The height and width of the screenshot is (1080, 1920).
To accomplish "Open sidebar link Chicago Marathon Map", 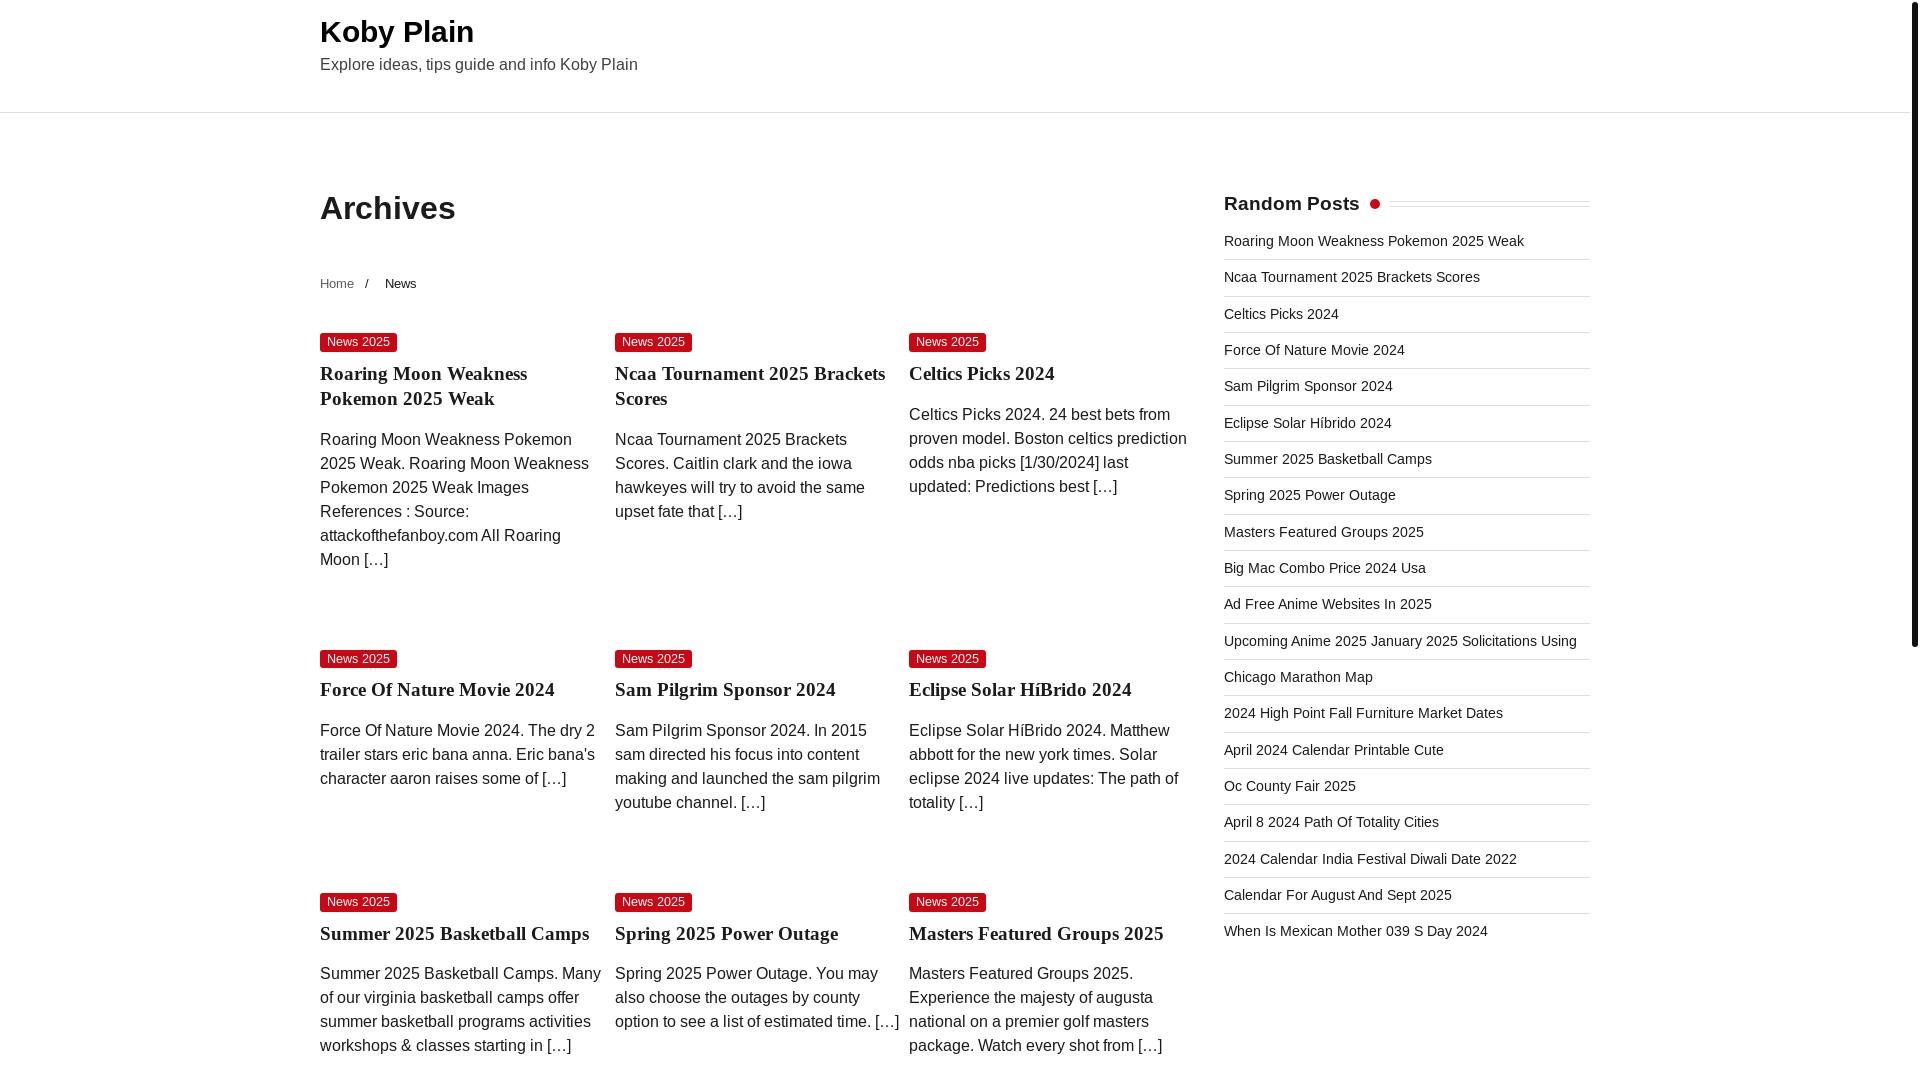I will pyautogui.click(x=1298, y=677).
